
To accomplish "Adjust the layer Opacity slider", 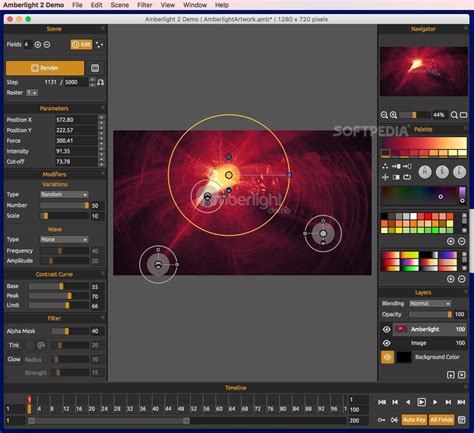I will click(x=430, y=314).
